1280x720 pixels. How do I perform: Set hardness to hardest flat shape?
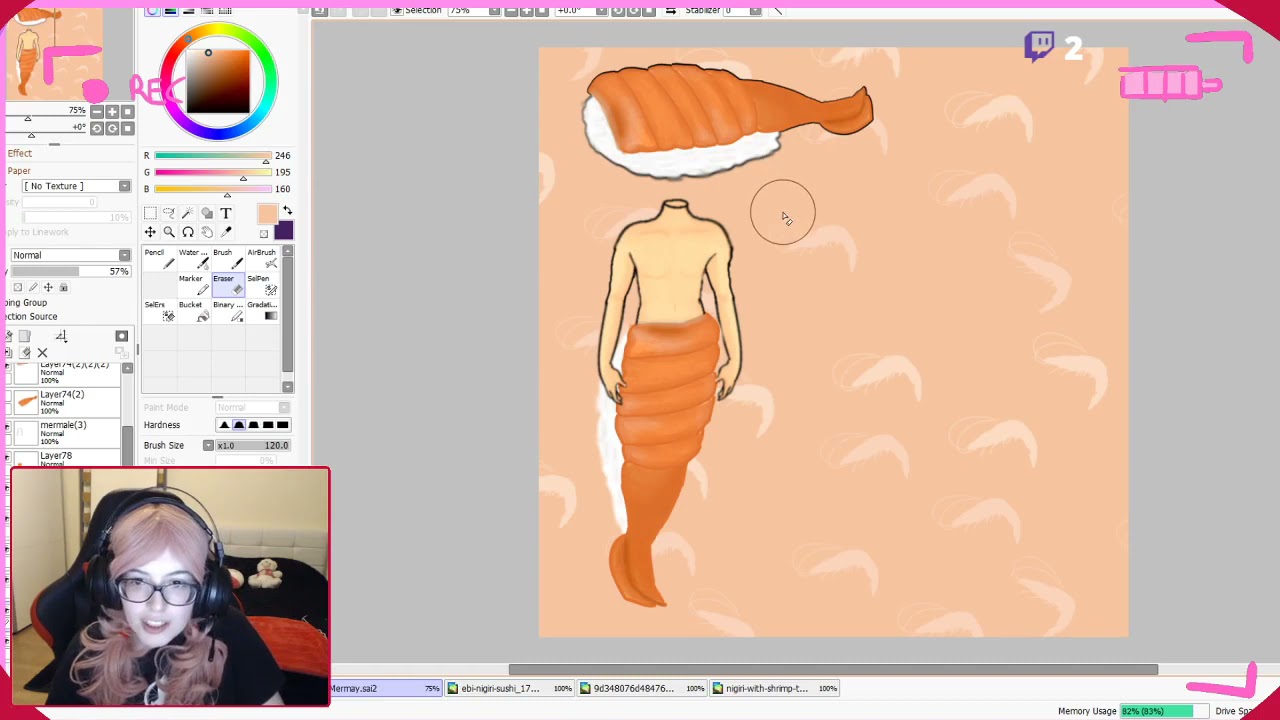[282, 425]
